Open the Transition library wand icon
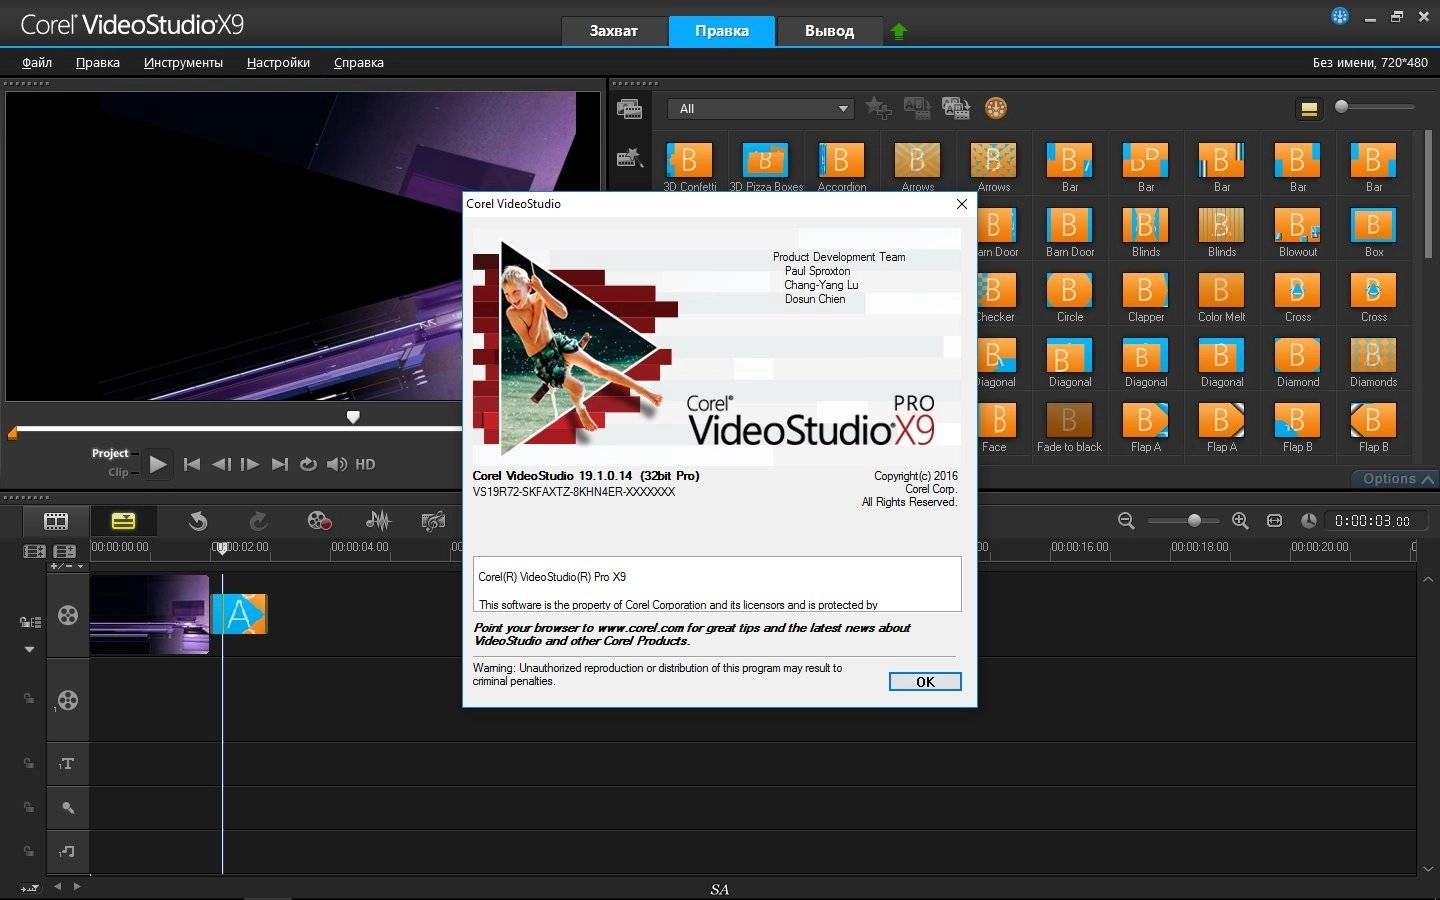The width and height of the screenshot is (1440, 900). pyautogui.click(x=629, y=158)
